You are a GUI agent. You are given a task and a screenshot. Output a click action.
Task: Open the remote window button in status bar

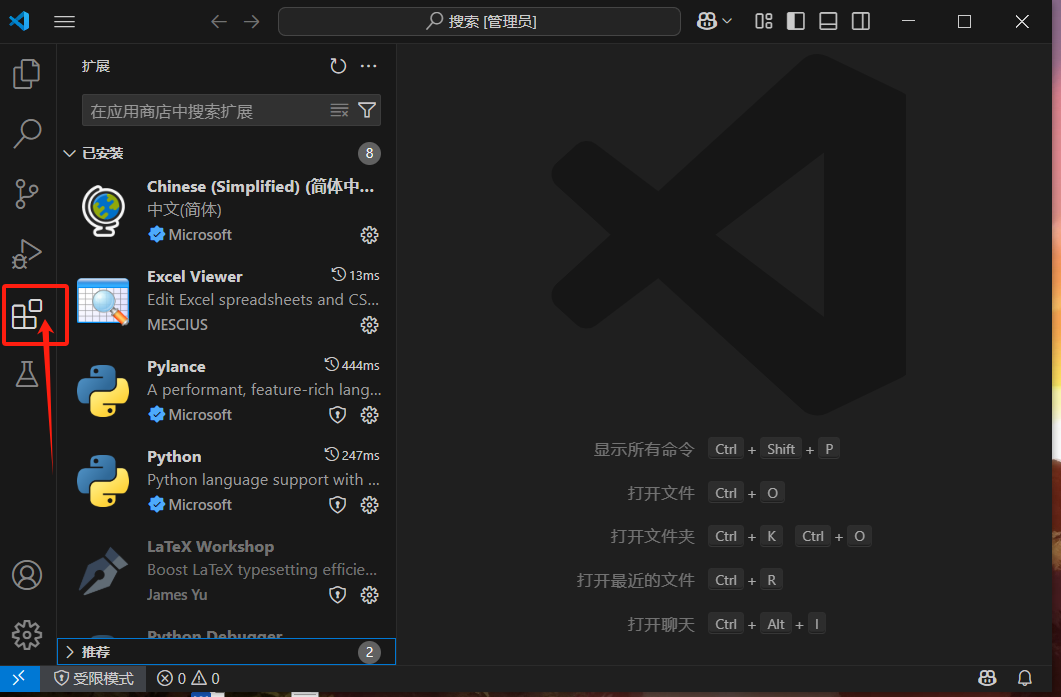pos(19,678)
